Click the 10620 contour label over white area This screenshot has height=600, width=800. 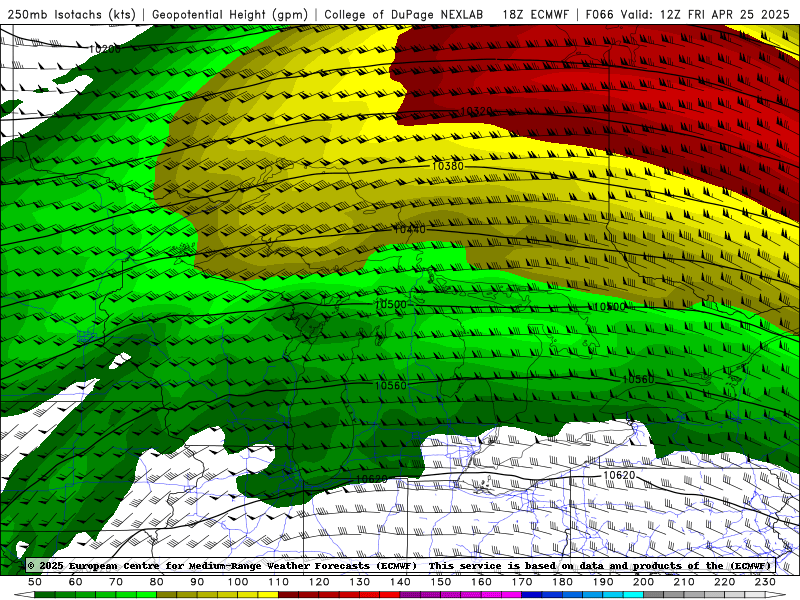(619, 476)
